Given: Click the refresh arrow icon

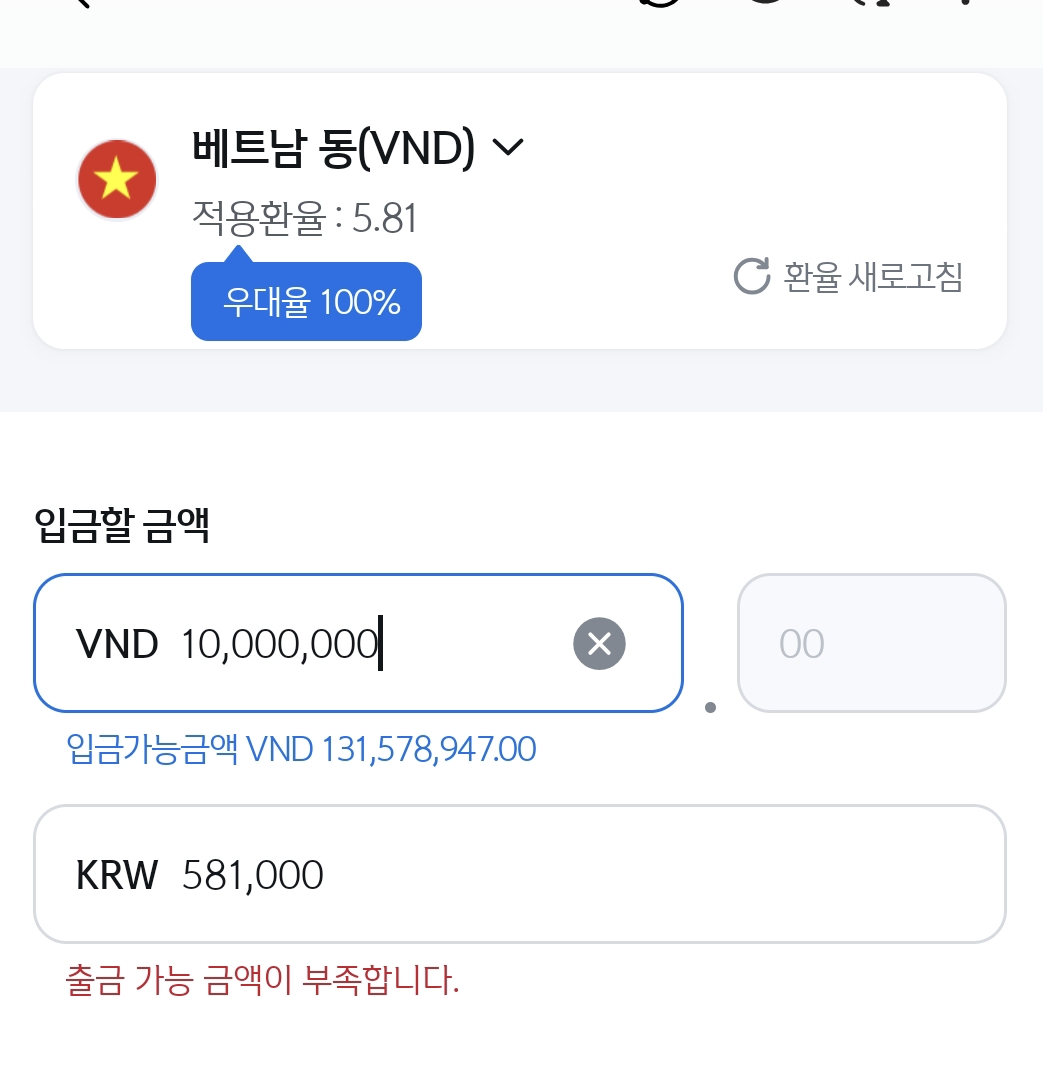Looking at the screenshot, I should [x=752, y=276].
